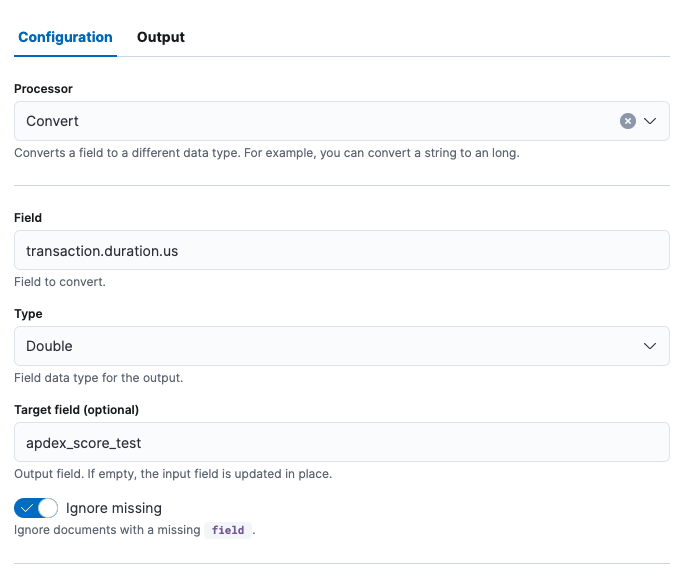This screenshot has height=582, width=692.
Task: Toggle the Ignore missing switch
Action: tap(36, 508)
